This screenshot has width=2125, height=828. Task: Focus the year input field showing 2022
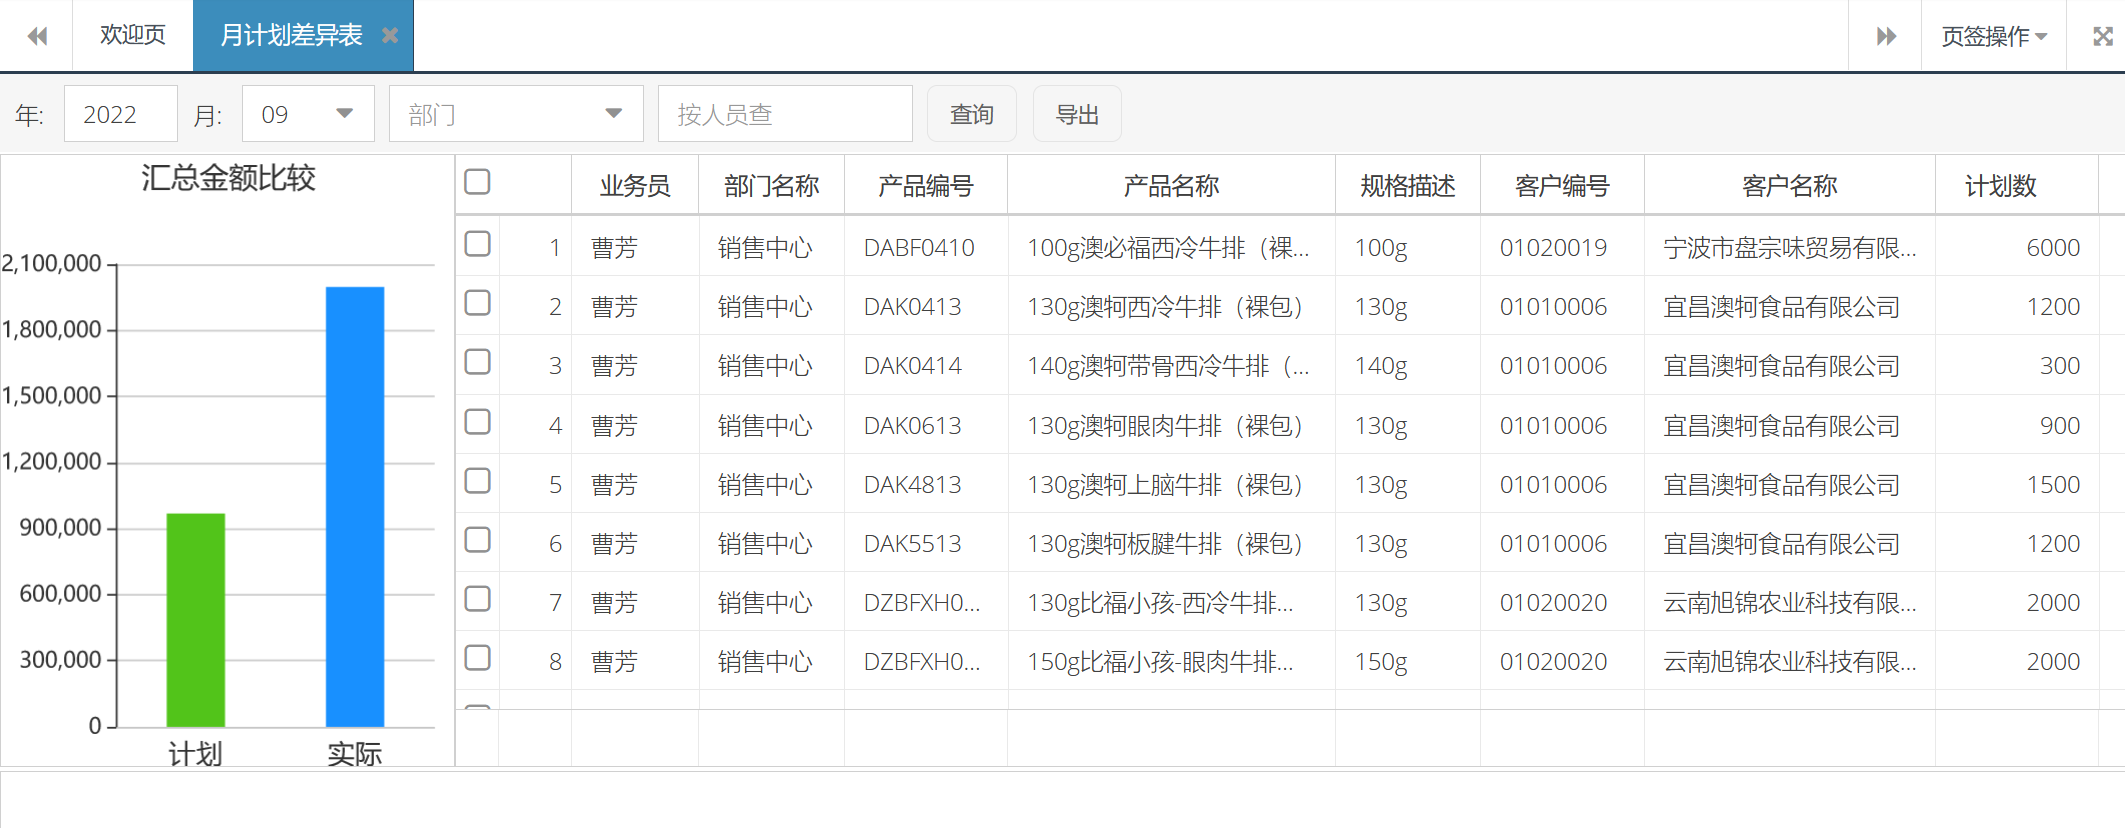(120, 114)
